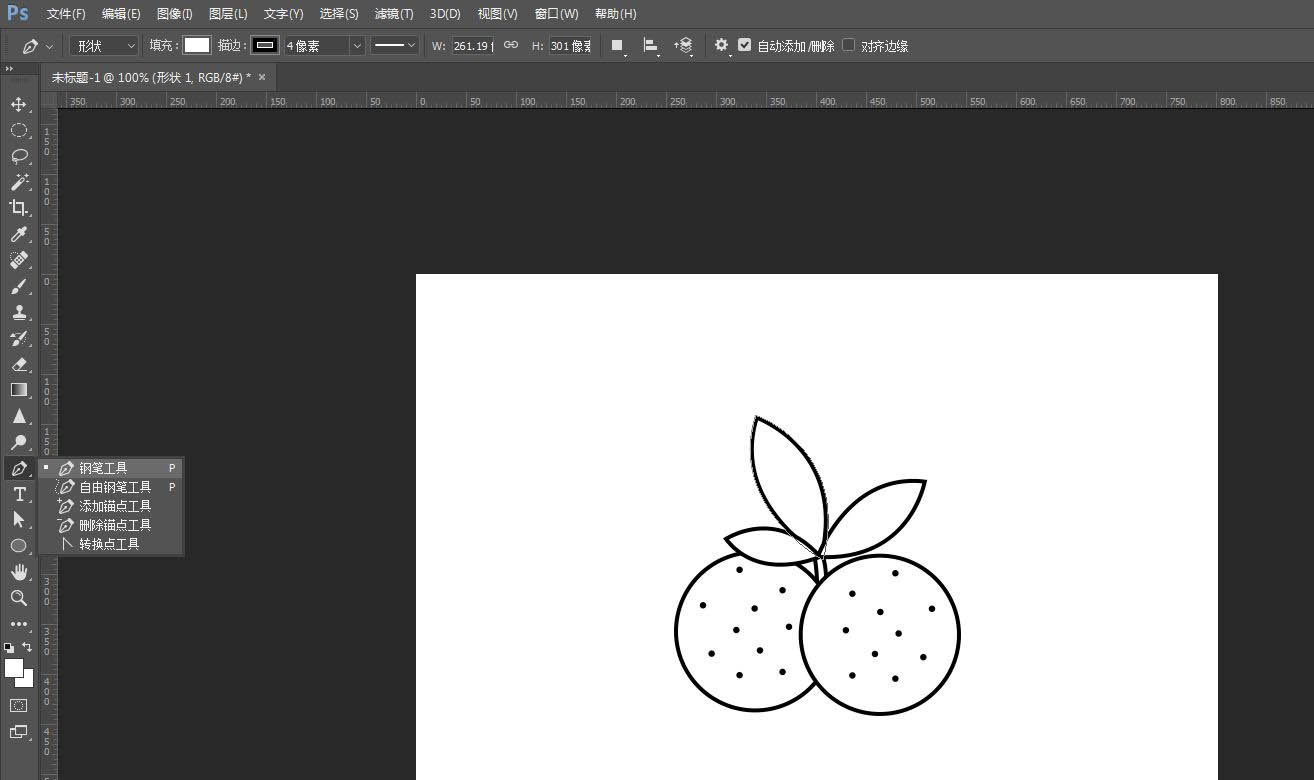This screenshot has width=1314, height=780.
Task: Select the Healing Brush tool
Action: (19, 260)
